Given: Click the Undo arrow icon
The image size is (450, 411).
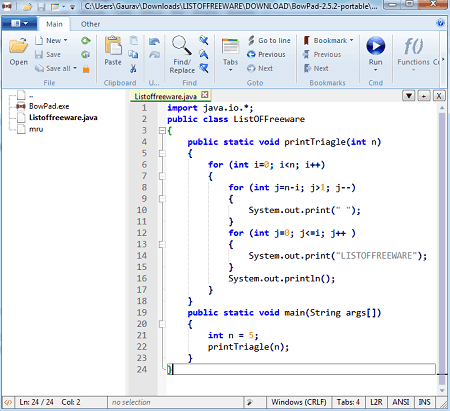Looking at the screenshot, I should [x=154, y=41].
